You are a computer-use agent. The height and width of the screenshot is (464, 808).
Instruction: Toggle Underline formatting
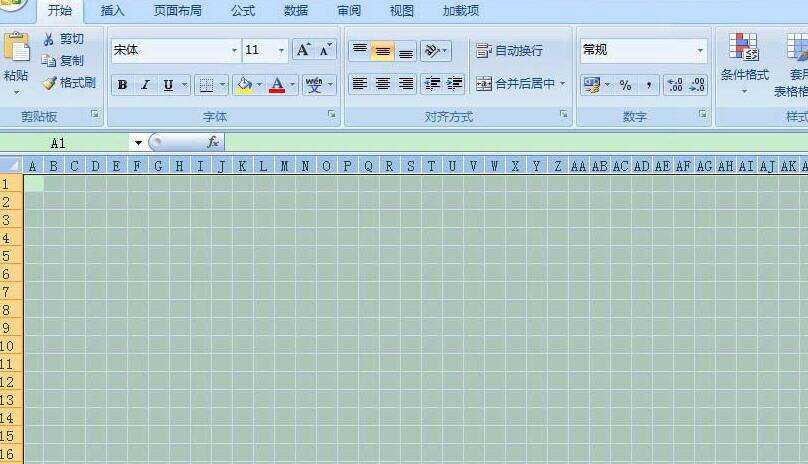point(168,85)
